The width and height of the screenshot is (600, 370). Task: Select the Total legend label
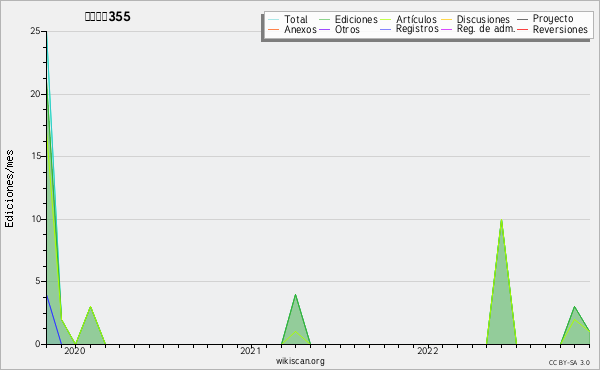[x=296, y=19]
